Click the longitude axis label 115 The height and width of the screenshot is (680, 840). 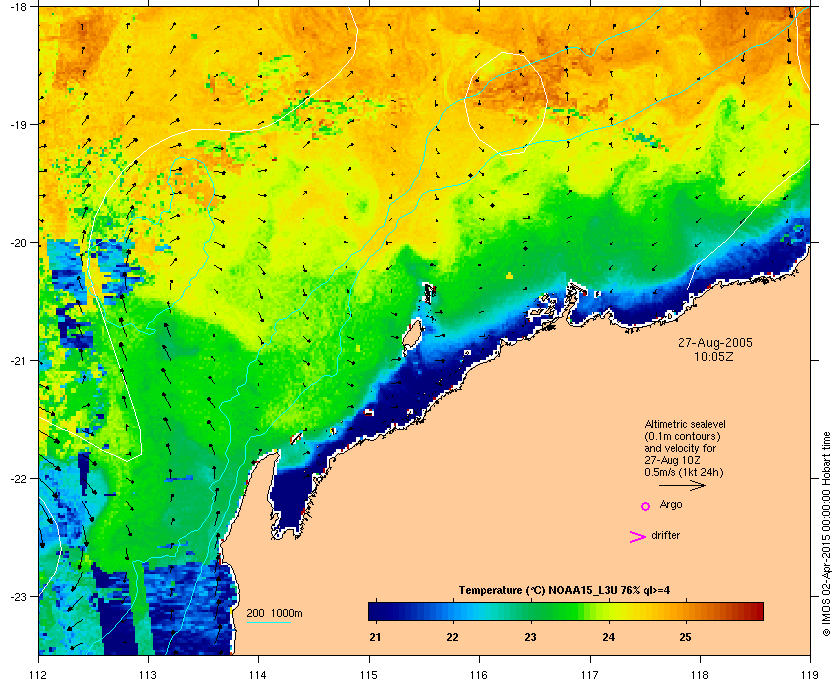(x=369, y=674)
